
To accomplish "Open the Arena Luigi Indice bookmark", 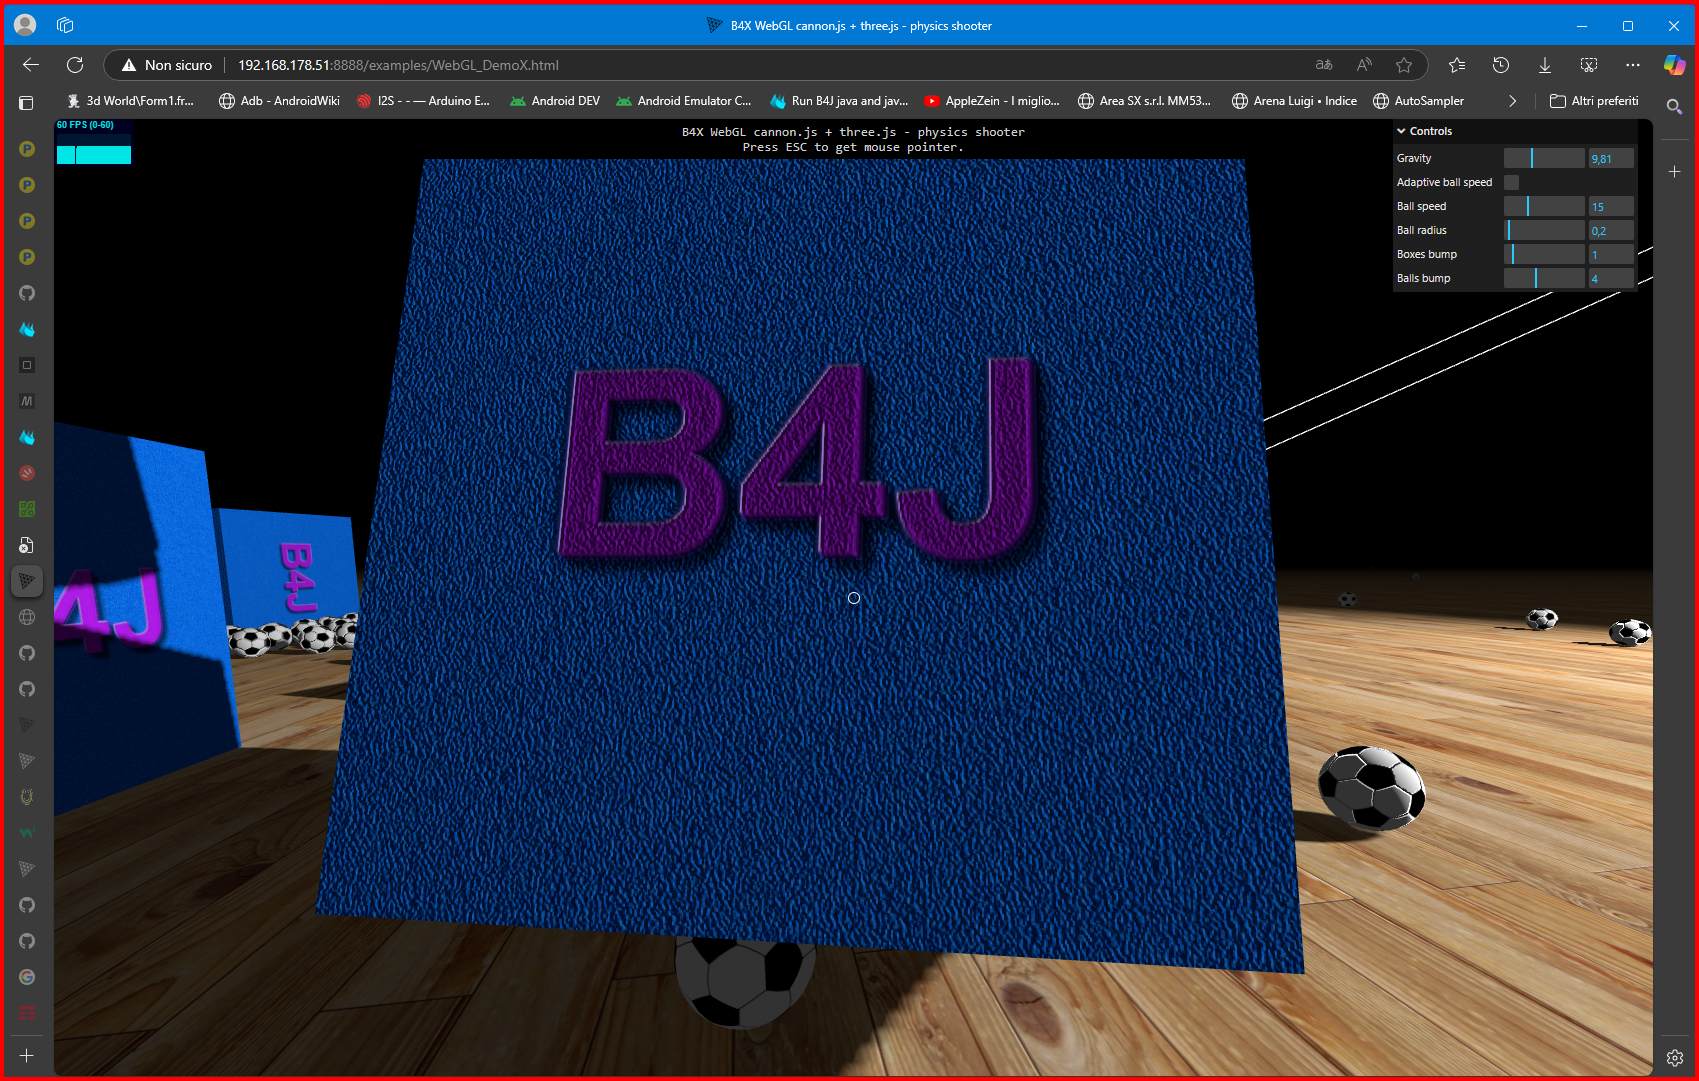I will 1294,101.
